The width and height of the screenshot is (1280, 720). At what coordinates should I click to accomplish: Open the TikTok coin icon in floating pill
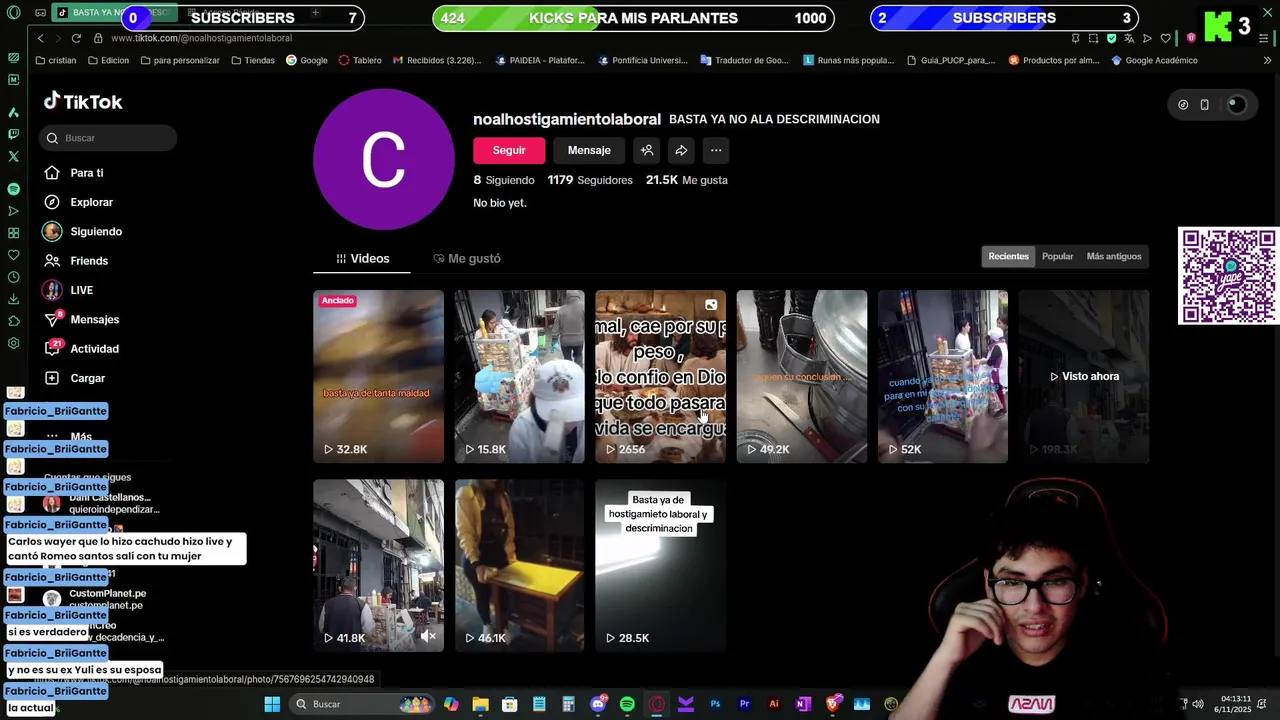[x=1183, y=105]
